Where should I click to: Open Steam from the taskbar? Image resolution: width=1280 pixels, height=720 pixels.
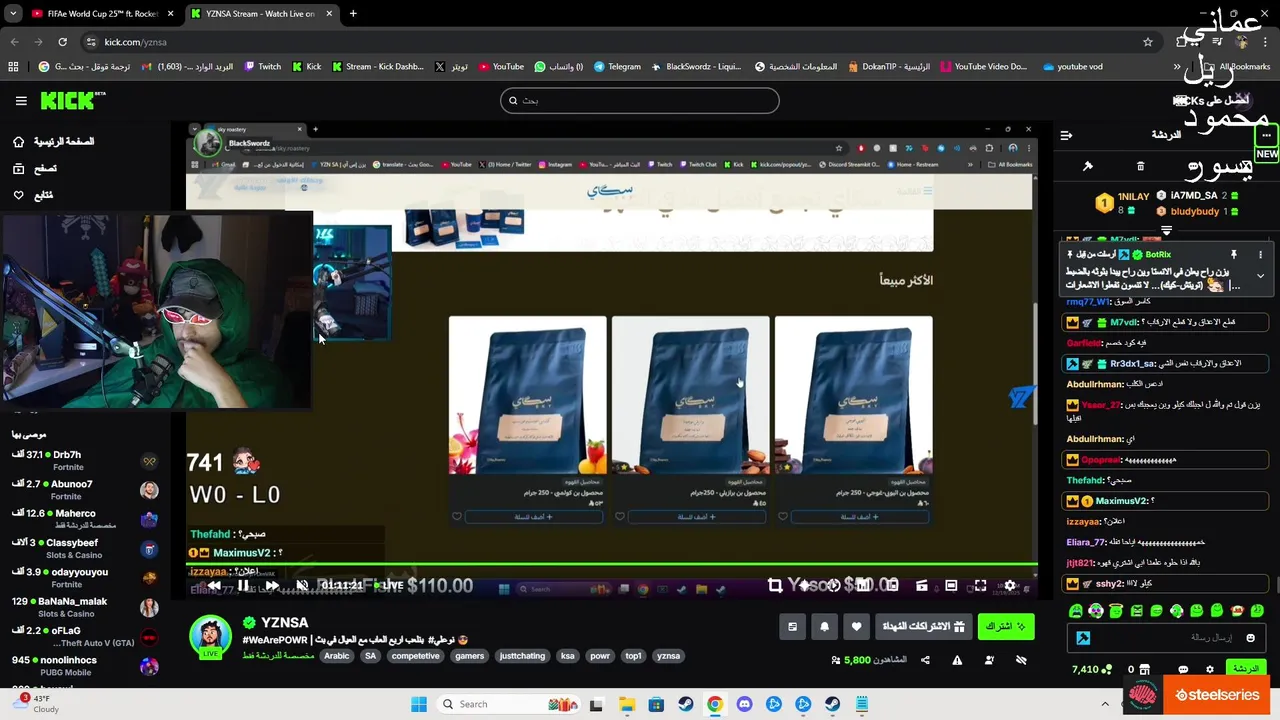point(685,704)
